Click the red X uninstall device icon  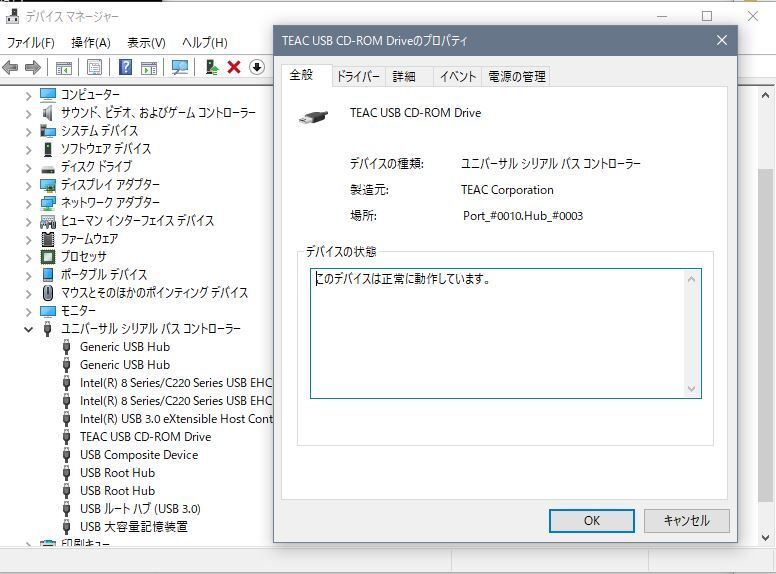tap(234, 67)
